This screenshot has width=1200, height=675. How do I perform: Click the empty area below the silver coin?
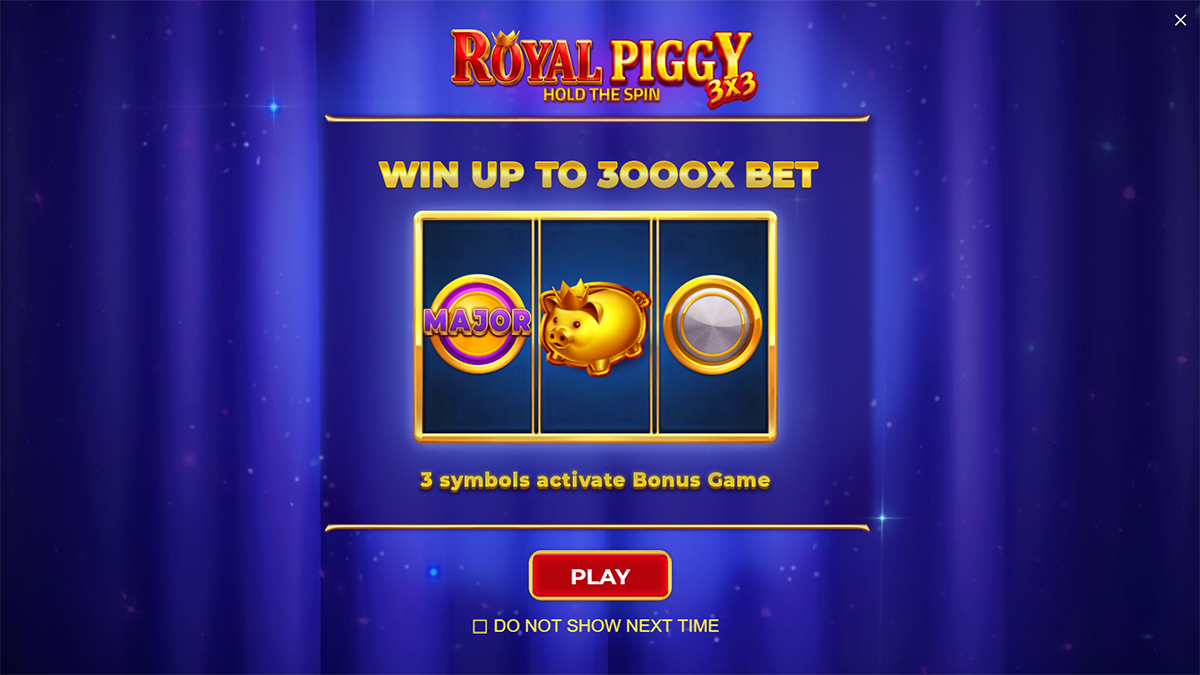pos(713,404)
